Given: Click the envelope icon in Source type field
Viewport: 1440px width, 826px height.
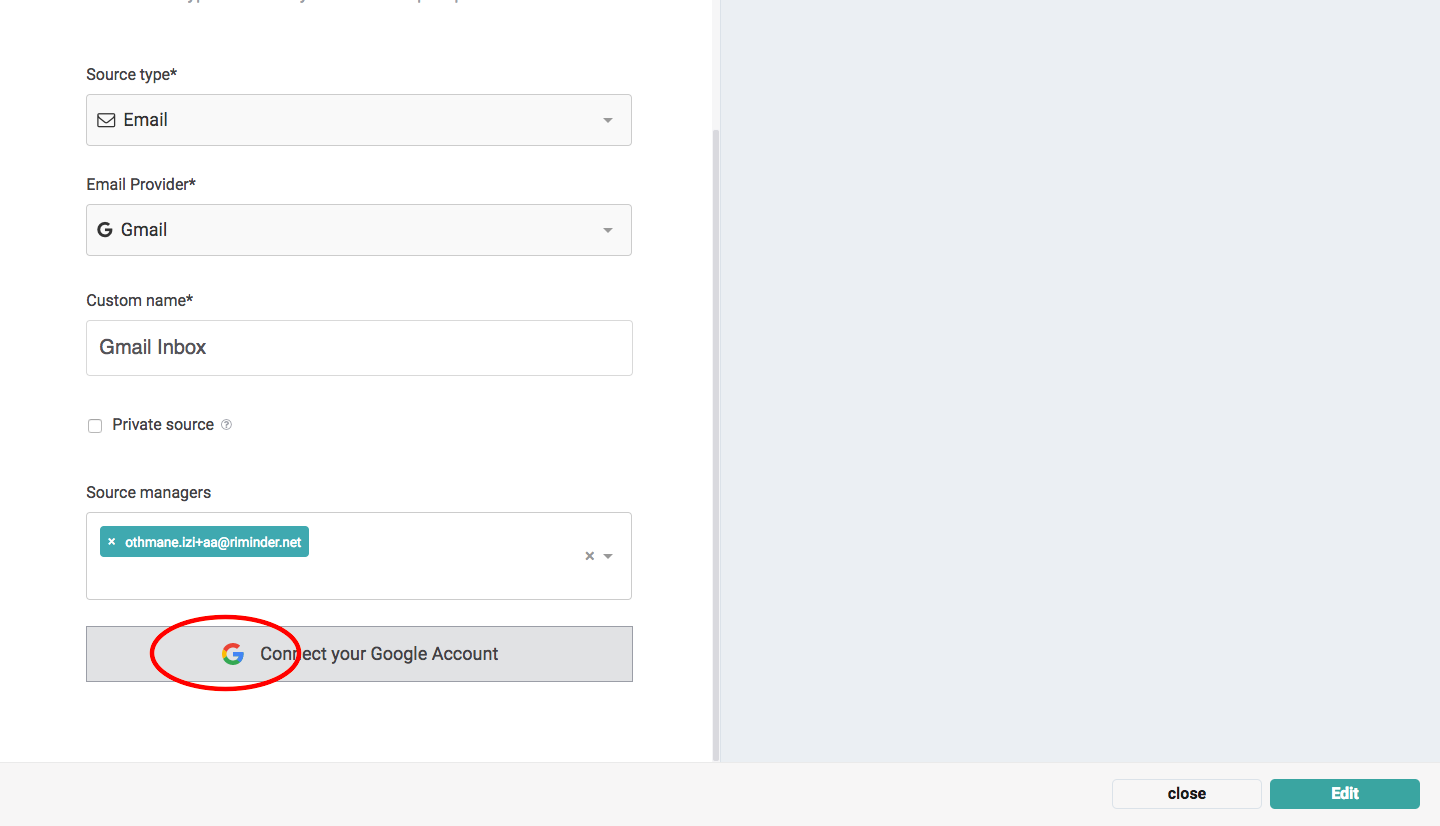Looking at the screenshot, I should click(x=106, y=120).
